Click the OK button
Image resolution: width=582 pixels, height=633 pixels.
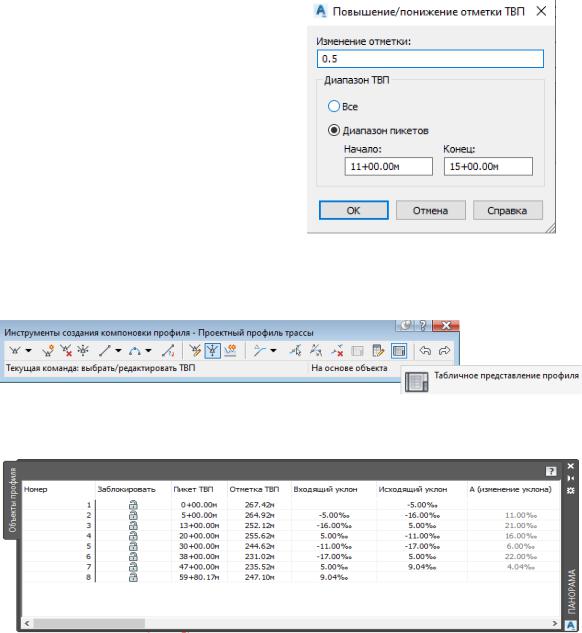point(354,210)
